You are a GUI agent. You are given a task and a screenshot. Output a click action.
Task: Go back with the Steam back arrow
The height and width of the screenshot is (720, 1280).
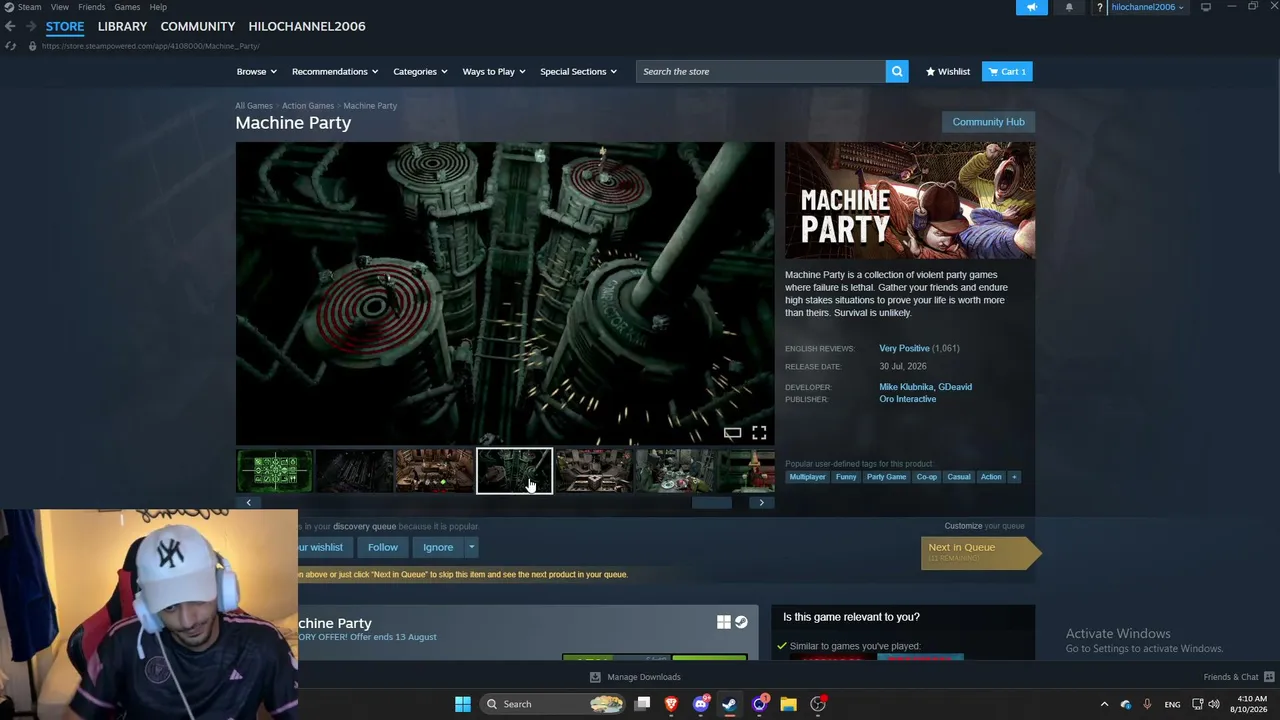pos(10,26)
